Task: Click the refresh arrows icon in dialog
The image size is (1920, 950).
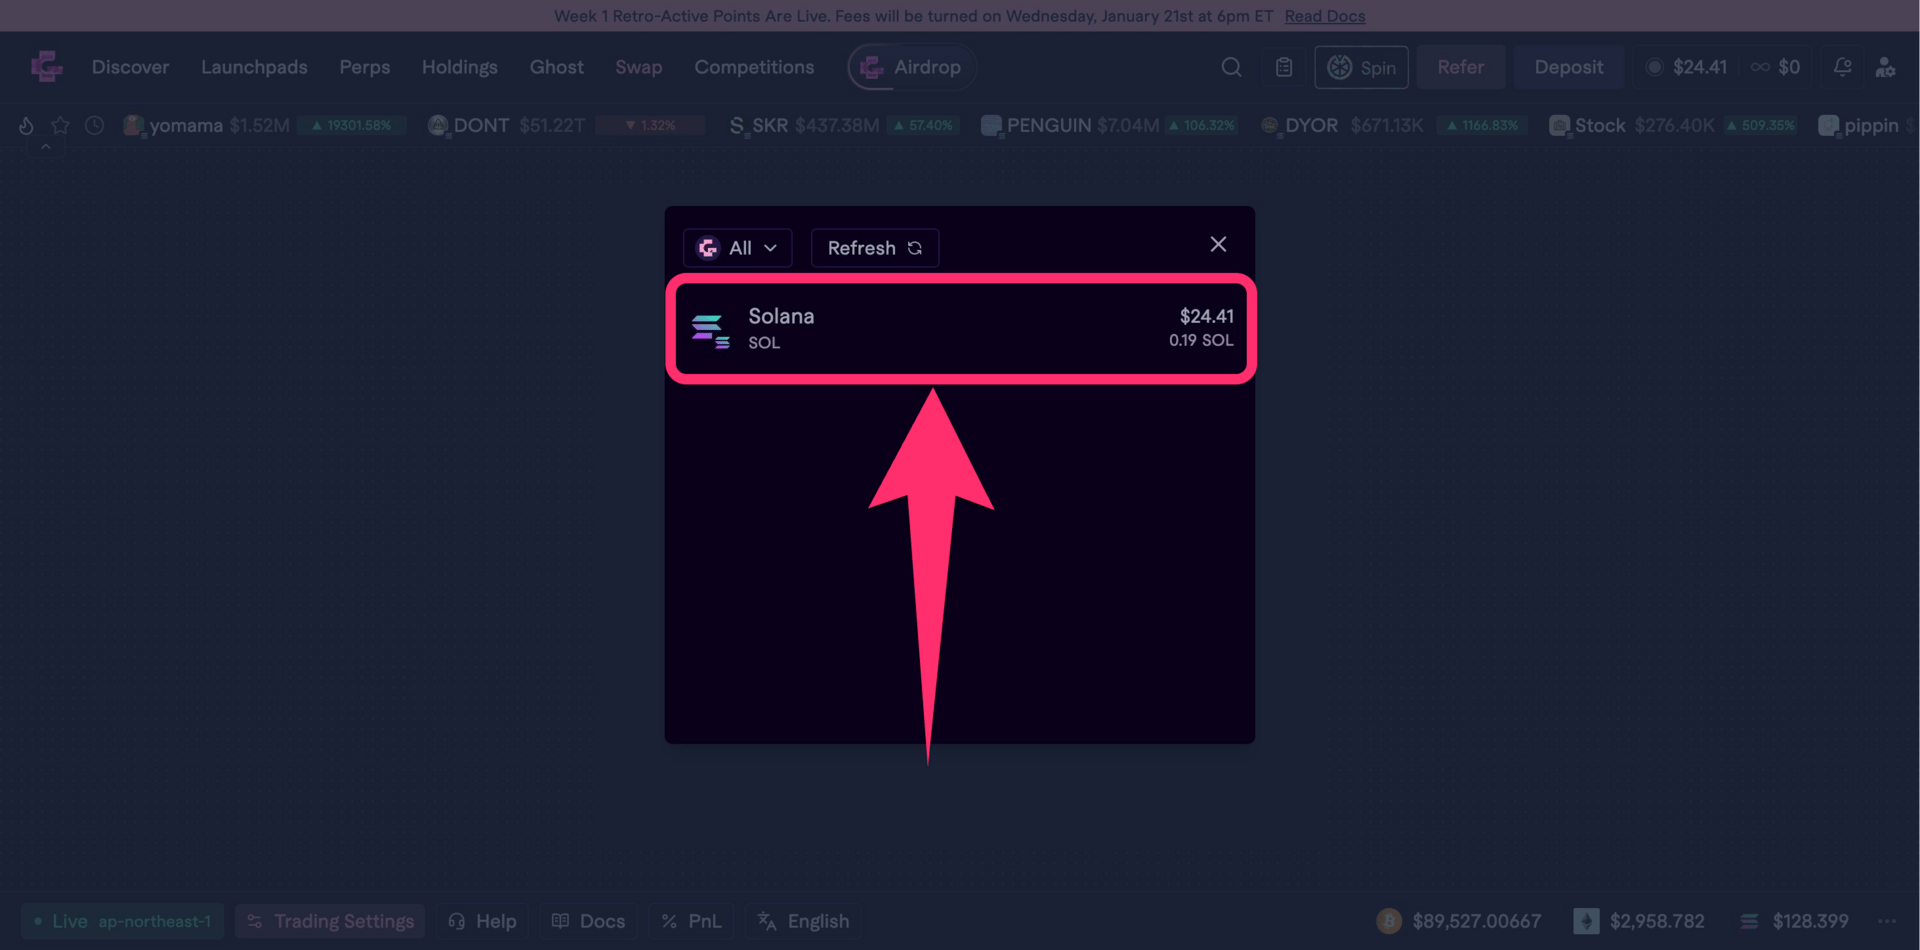Action: tap(915, 248)
